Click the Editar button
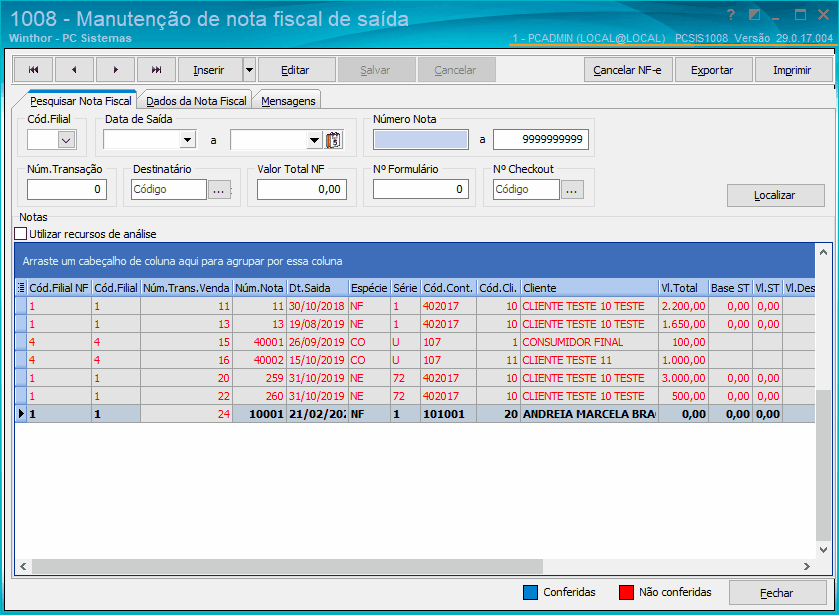Screen dimensions: 839x615 [295, 70]
